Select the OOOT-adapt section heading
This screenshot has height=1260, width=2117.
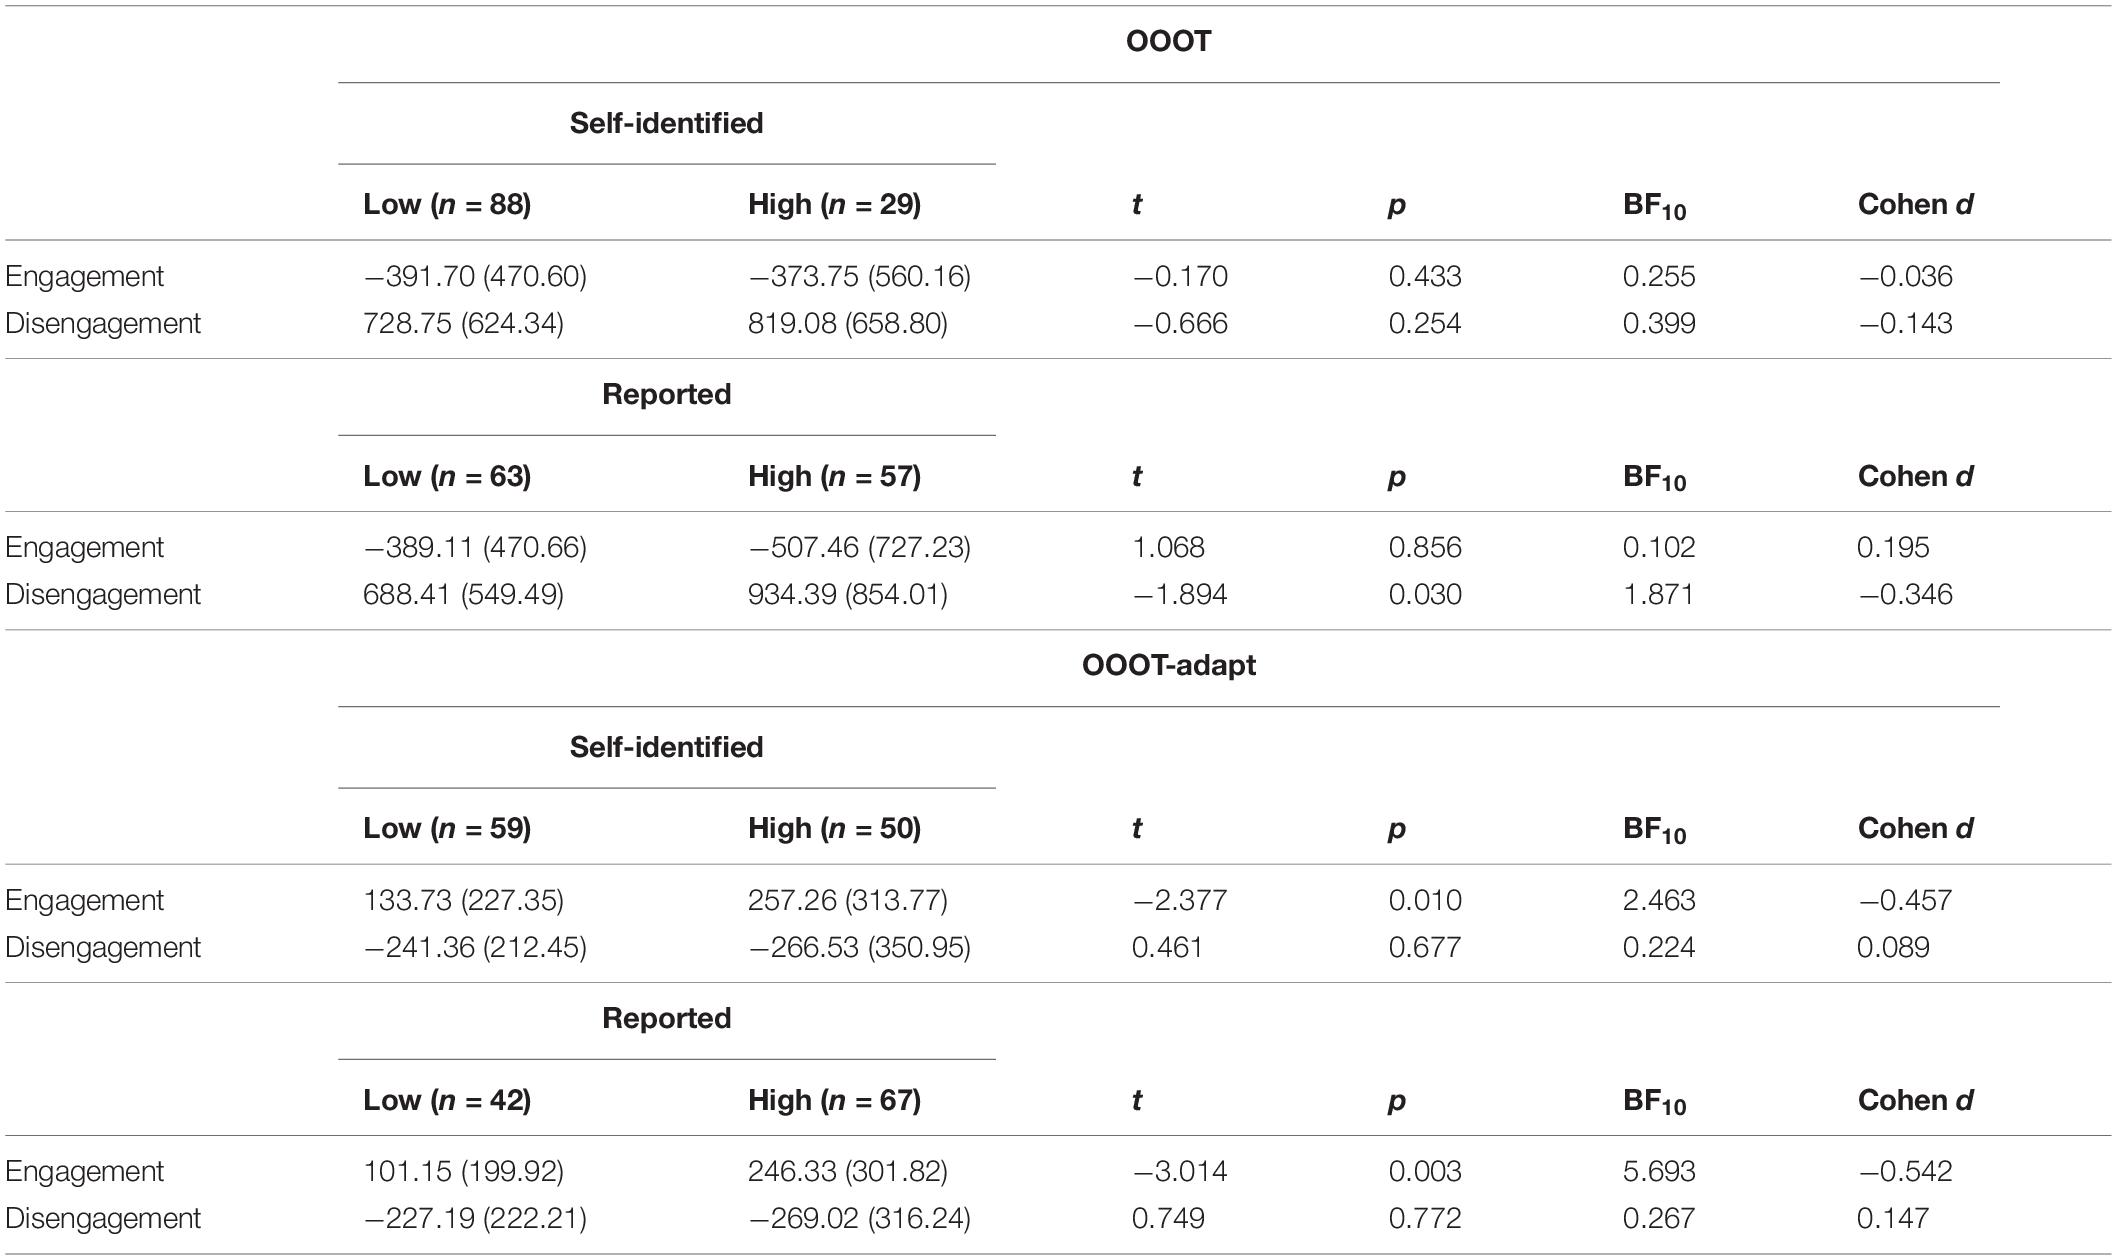[1168, 665]
